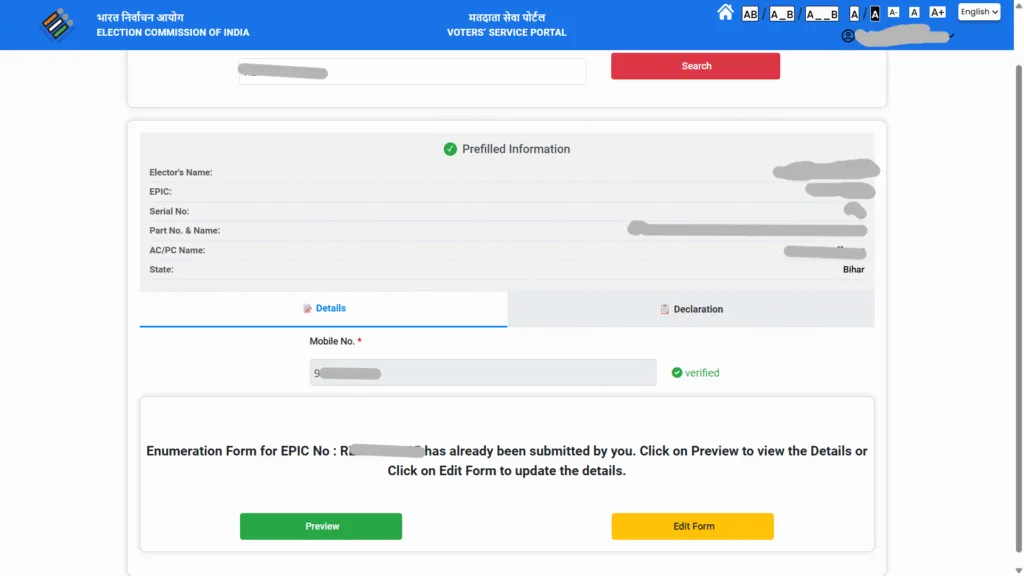Click the 'AC/PC Name:' label
Viewport: 1024px width, 576px height.
tap(177, 250)
